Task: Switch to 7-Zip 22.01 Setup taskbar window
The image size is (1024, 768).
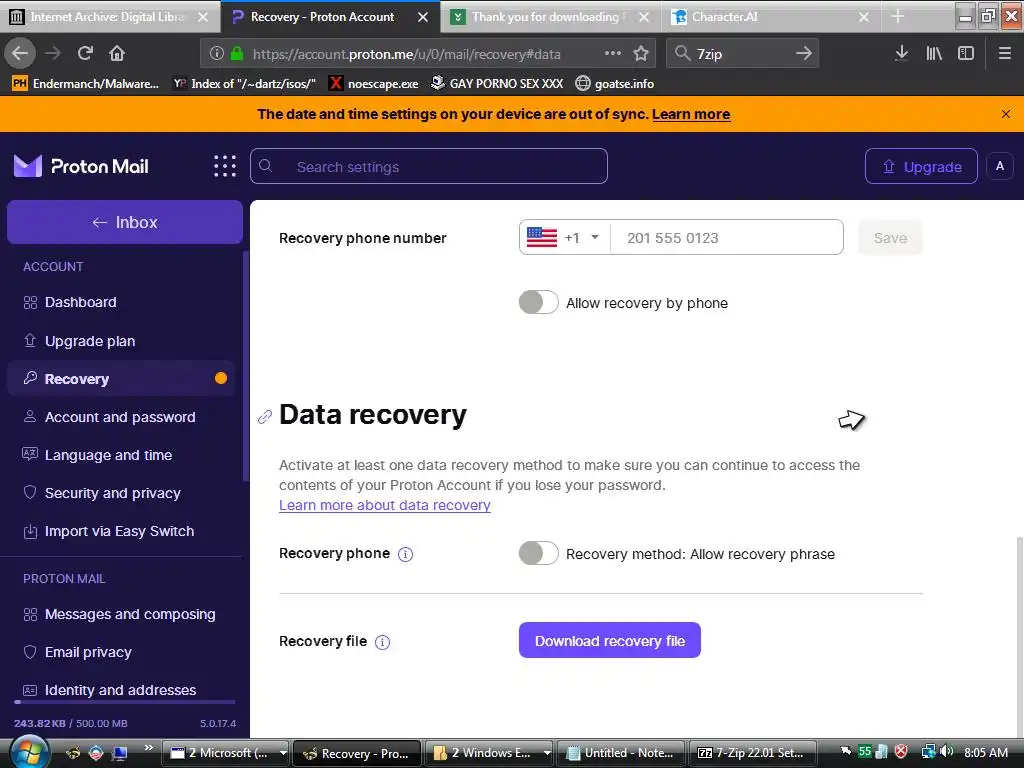Action: click(x=752, y=753)
